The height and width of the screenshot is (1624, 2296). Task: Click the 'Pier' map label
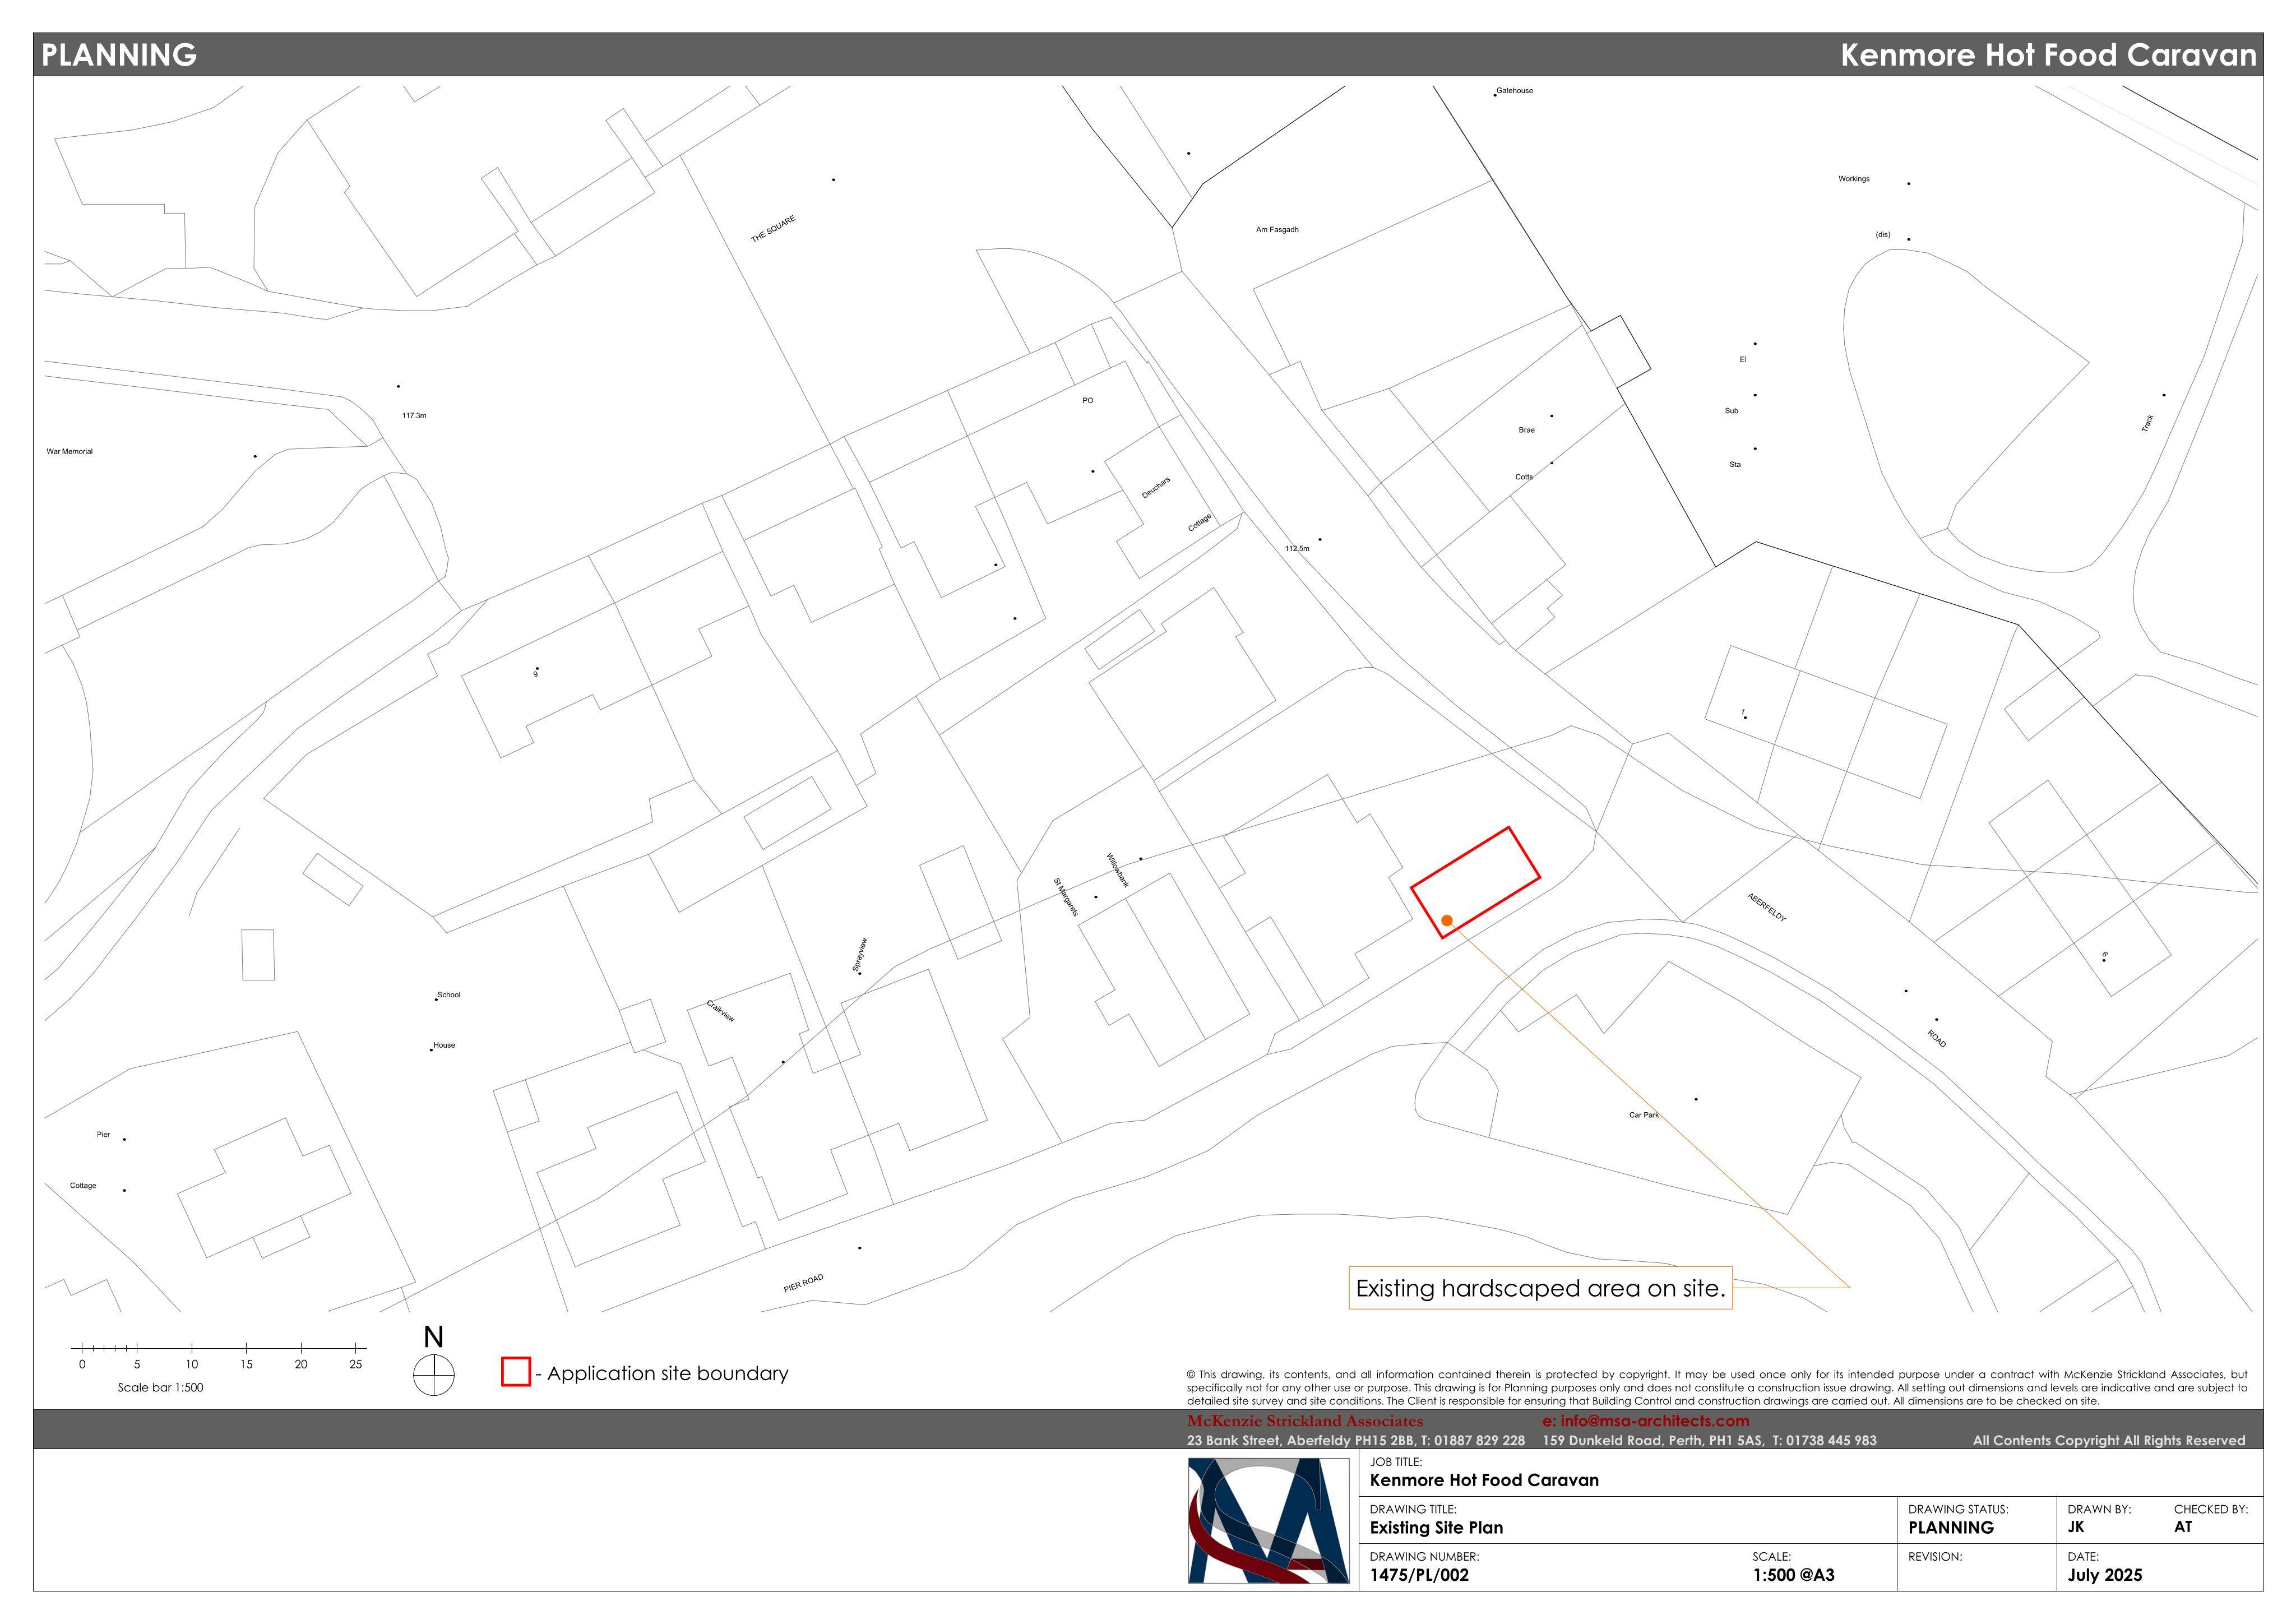(103, 1135)
